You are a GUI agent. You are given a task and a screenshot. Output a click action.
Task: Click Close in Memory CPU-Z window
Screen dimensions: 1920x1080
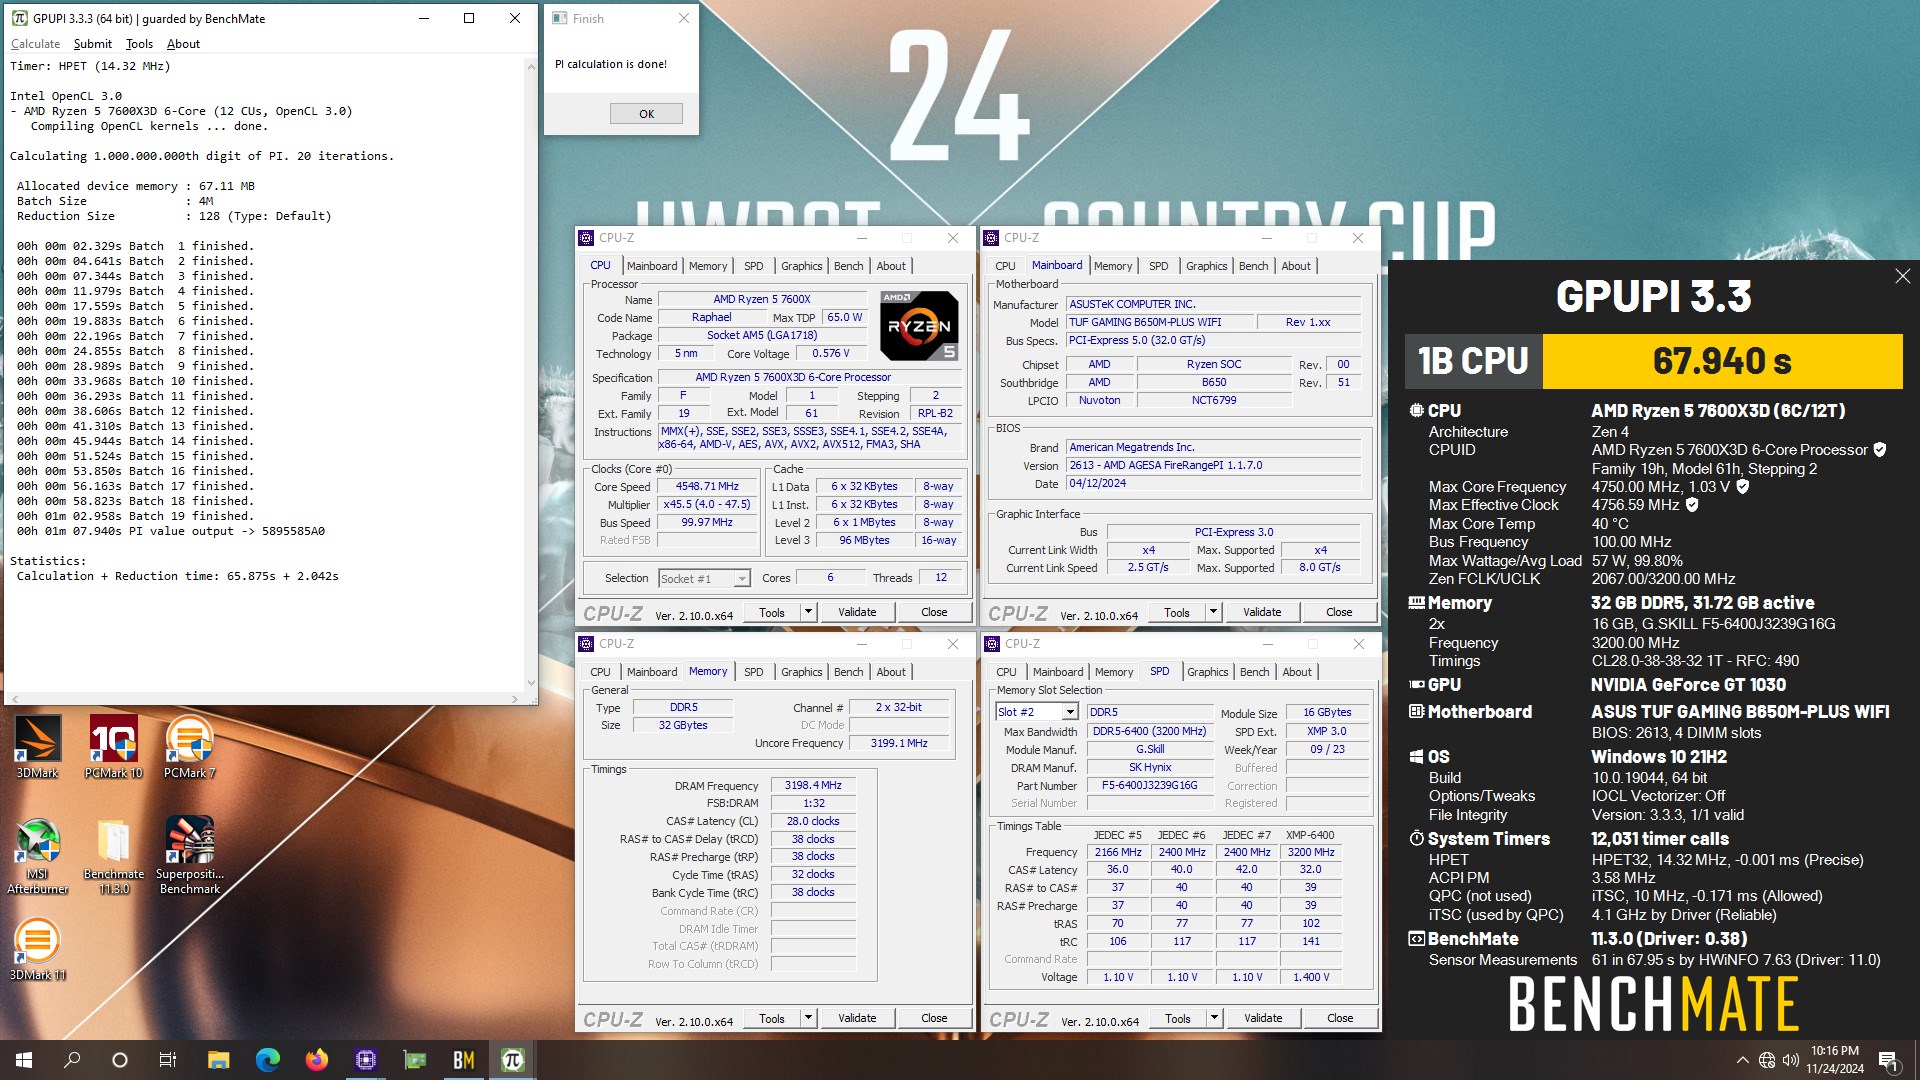[934, 1018]
